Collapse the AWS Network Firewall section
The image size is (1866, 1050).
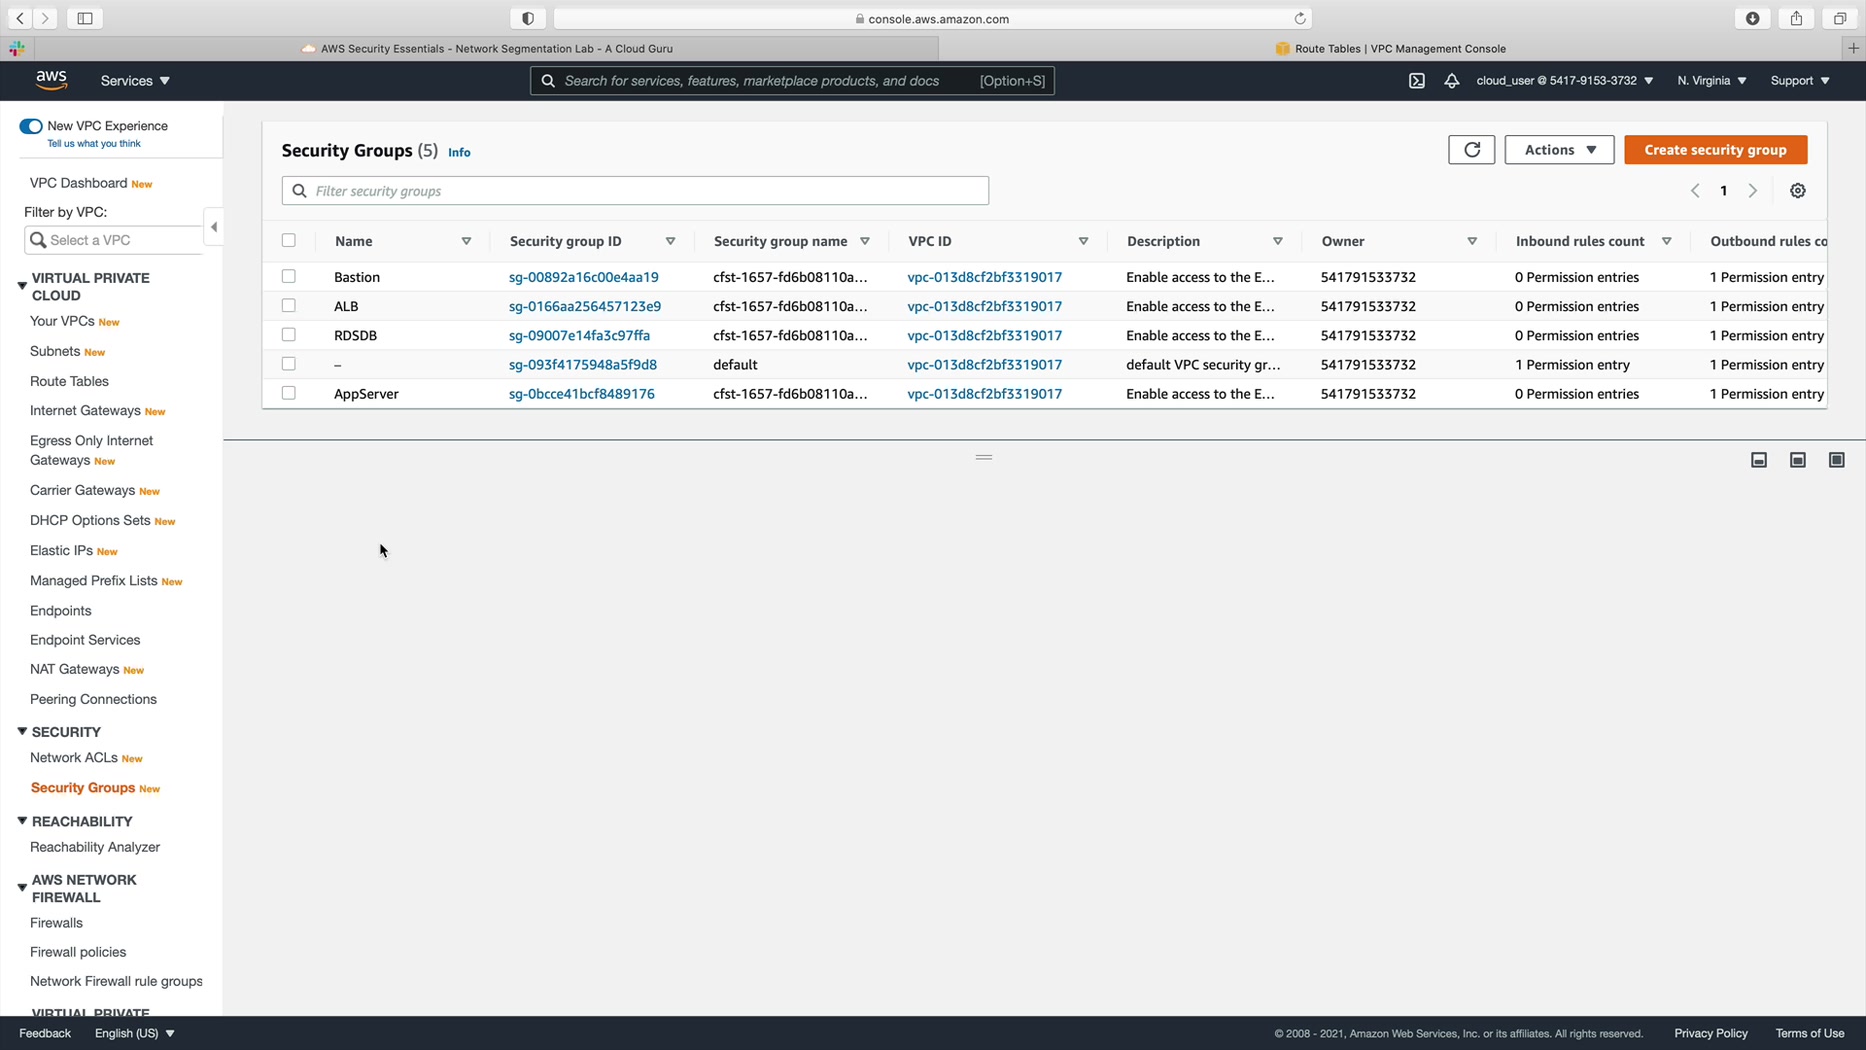[22, 888]
